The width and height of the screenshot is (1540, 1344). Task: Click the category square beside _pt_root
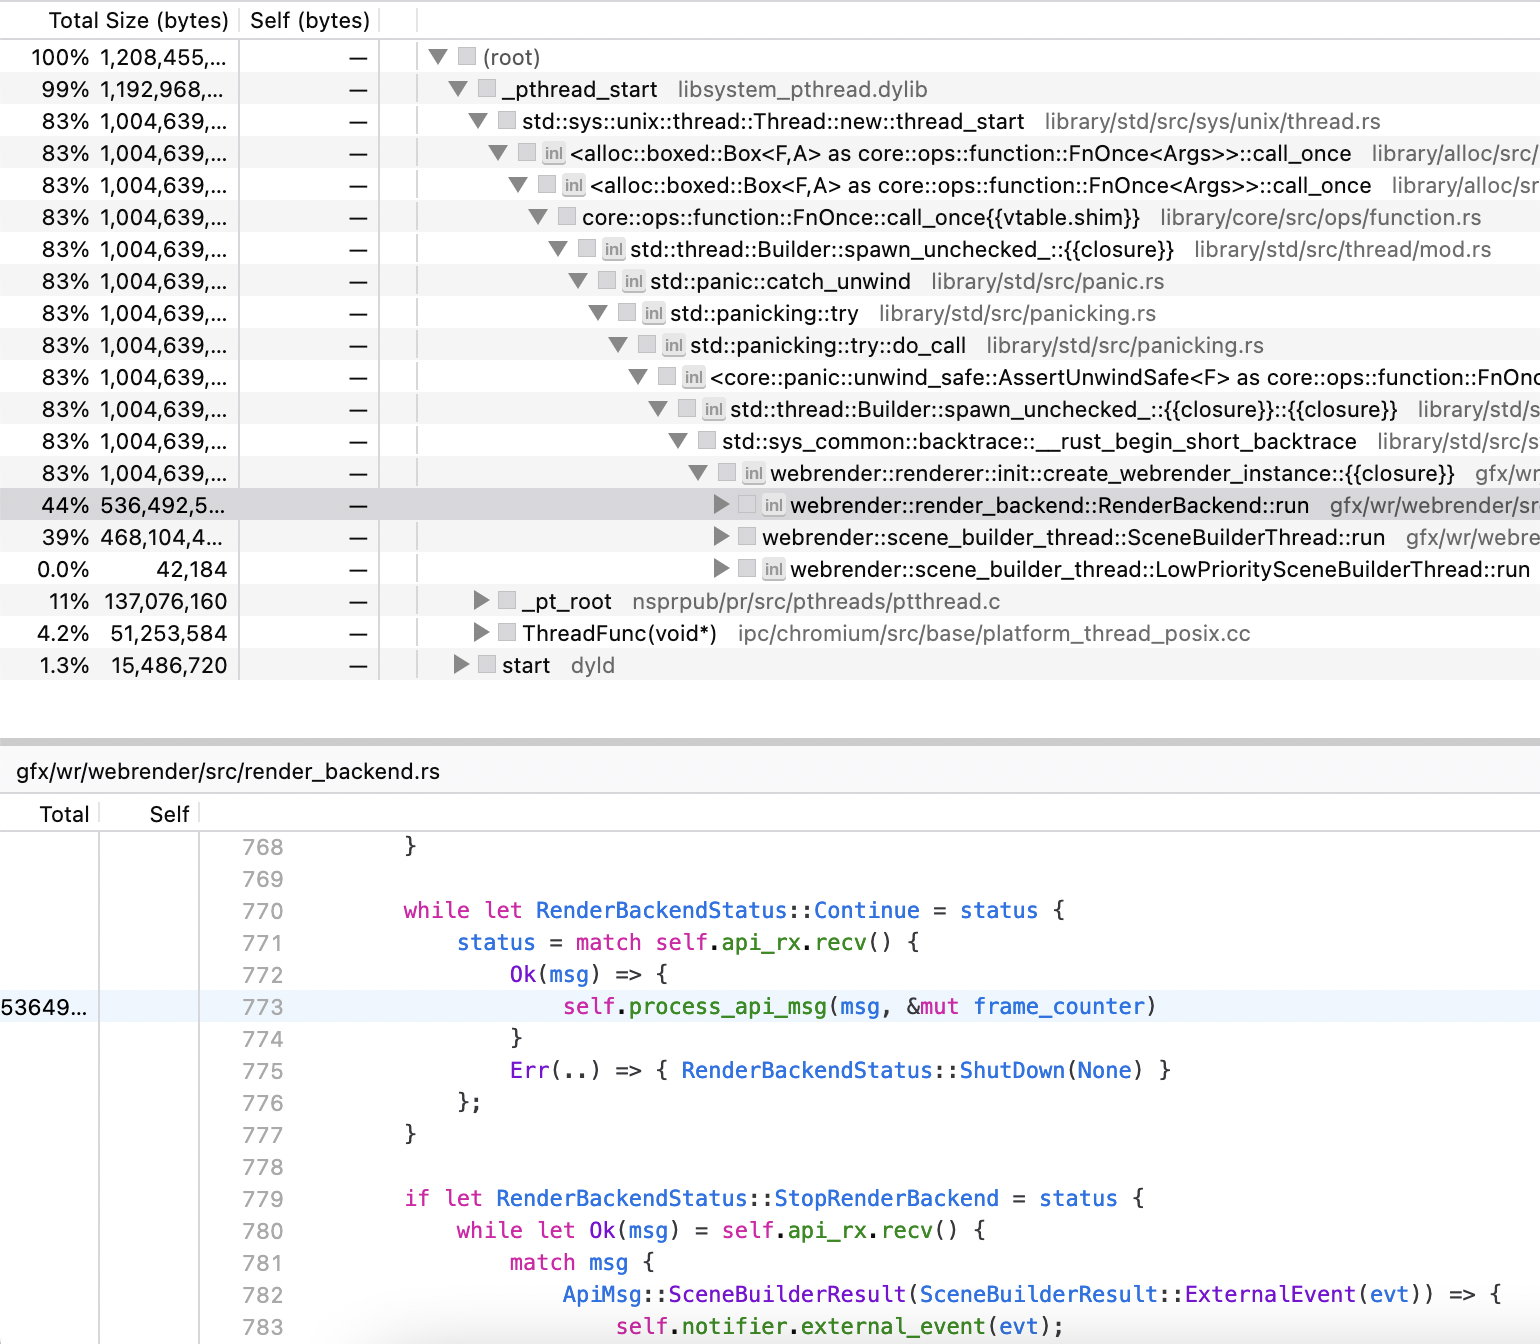[507, 601]
